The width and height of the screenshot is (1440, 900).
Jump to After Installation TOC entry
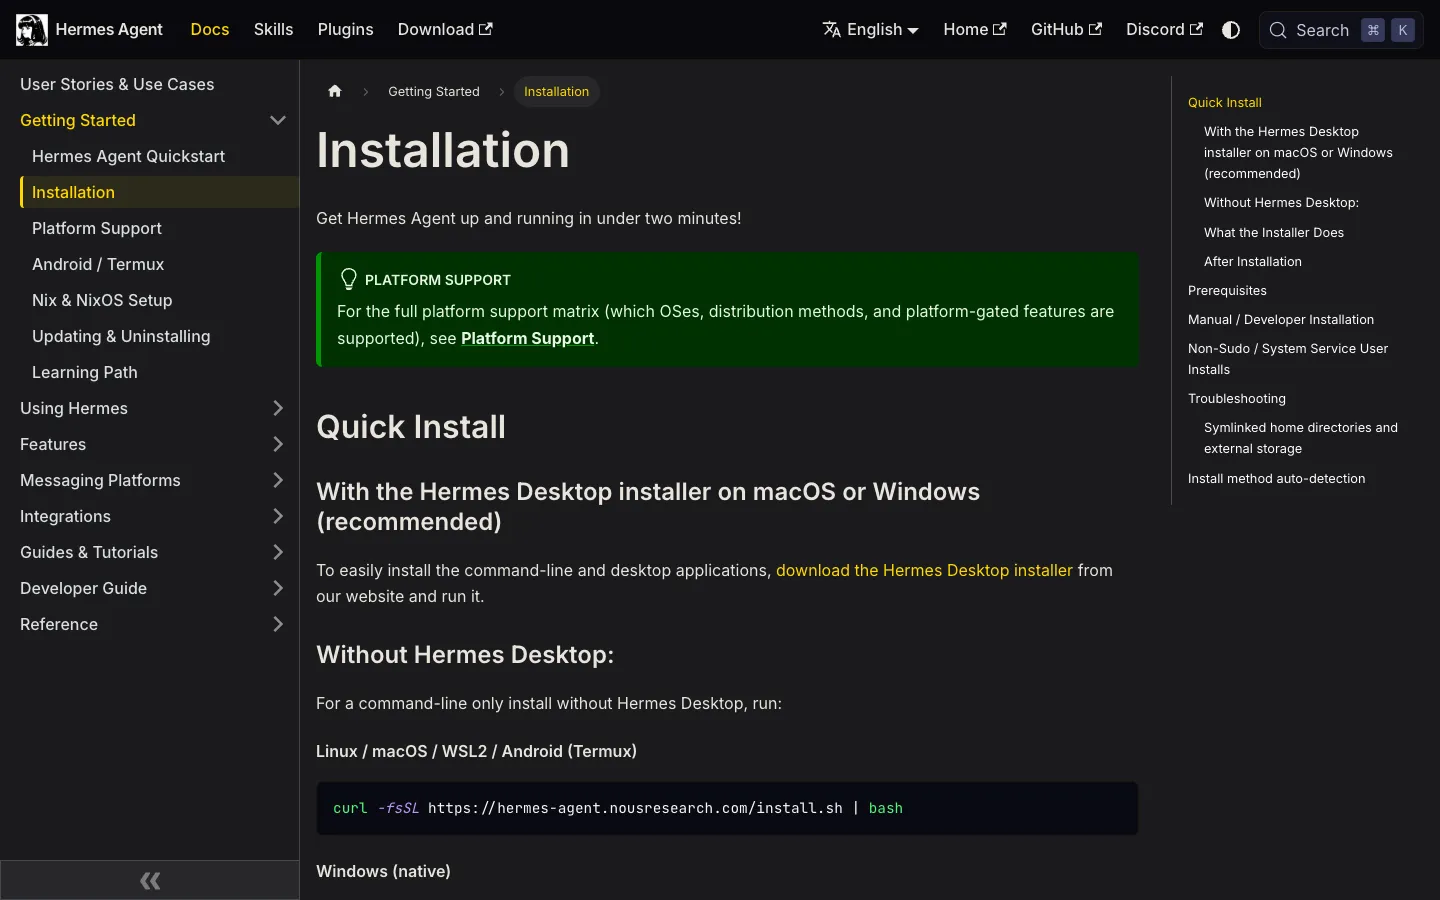click(x=1253, y=261)
